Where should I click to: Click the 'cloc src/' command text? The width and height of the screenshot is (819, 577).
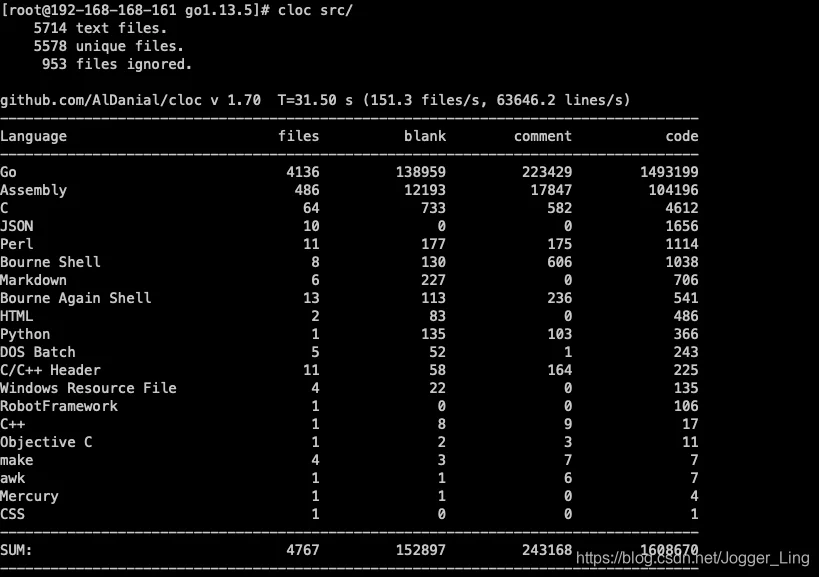pos(322,10)
